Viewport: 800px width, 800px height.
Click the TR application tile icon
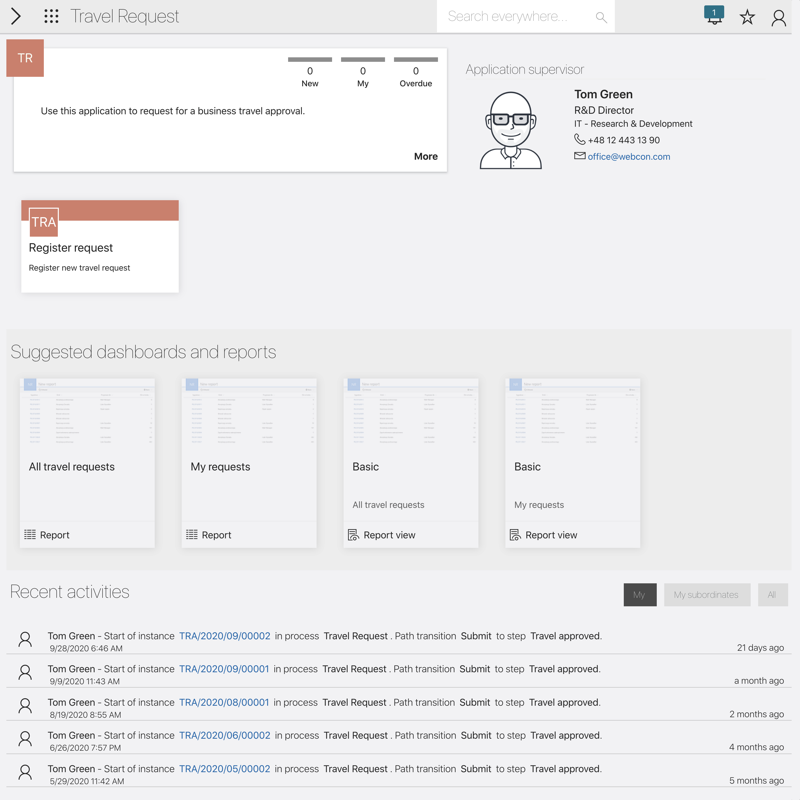25,58
